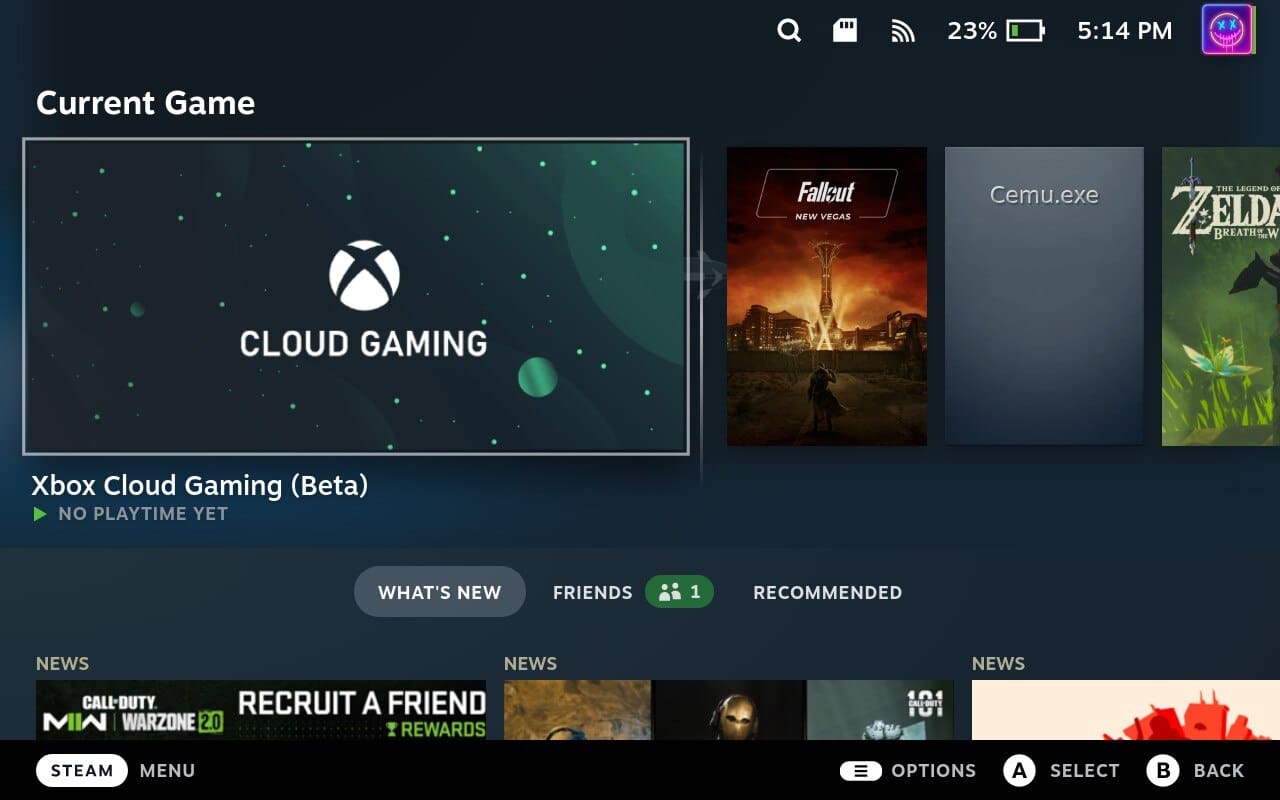
Task: Switch to the Friends tab
Action: 593,593
